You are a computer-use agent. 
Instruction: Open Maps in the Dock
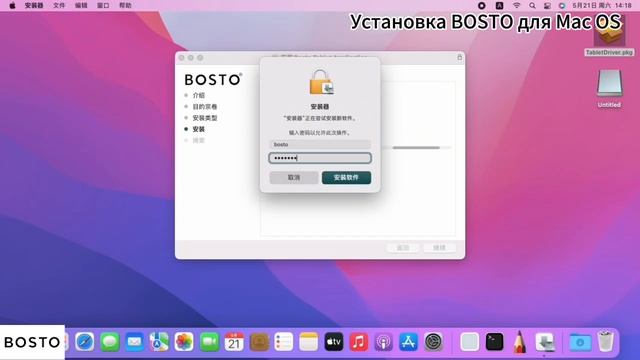pyautogui.click(x=159, y=342)
